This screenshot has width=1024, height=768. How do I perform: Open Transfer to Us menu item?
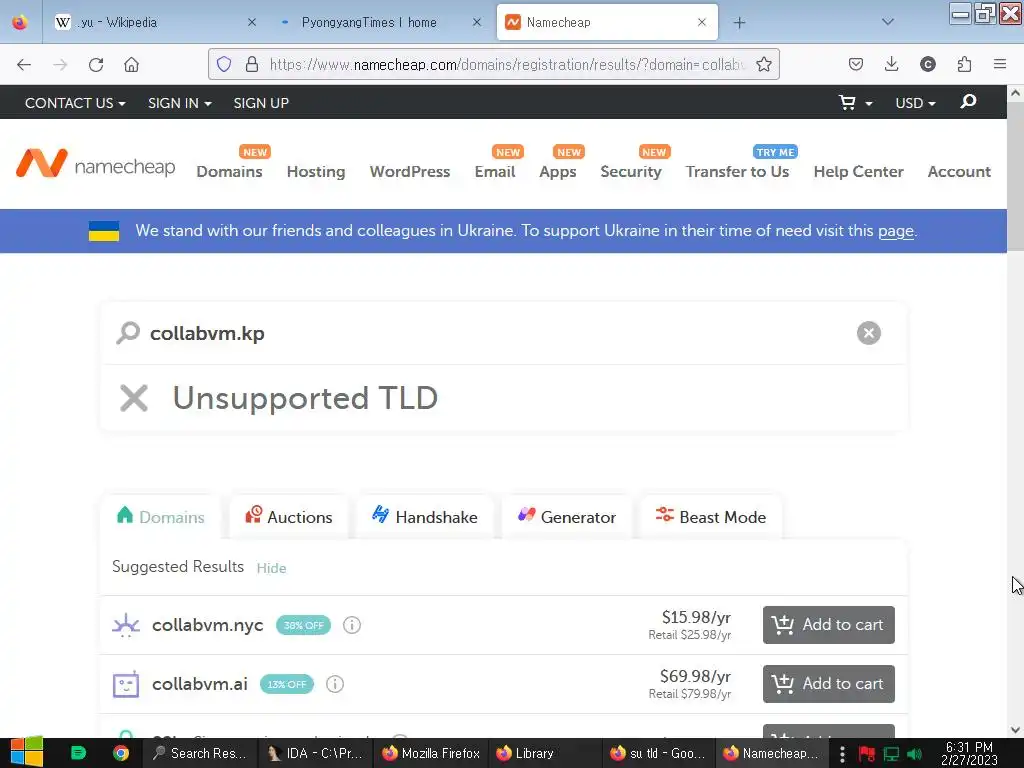[737, 171]
